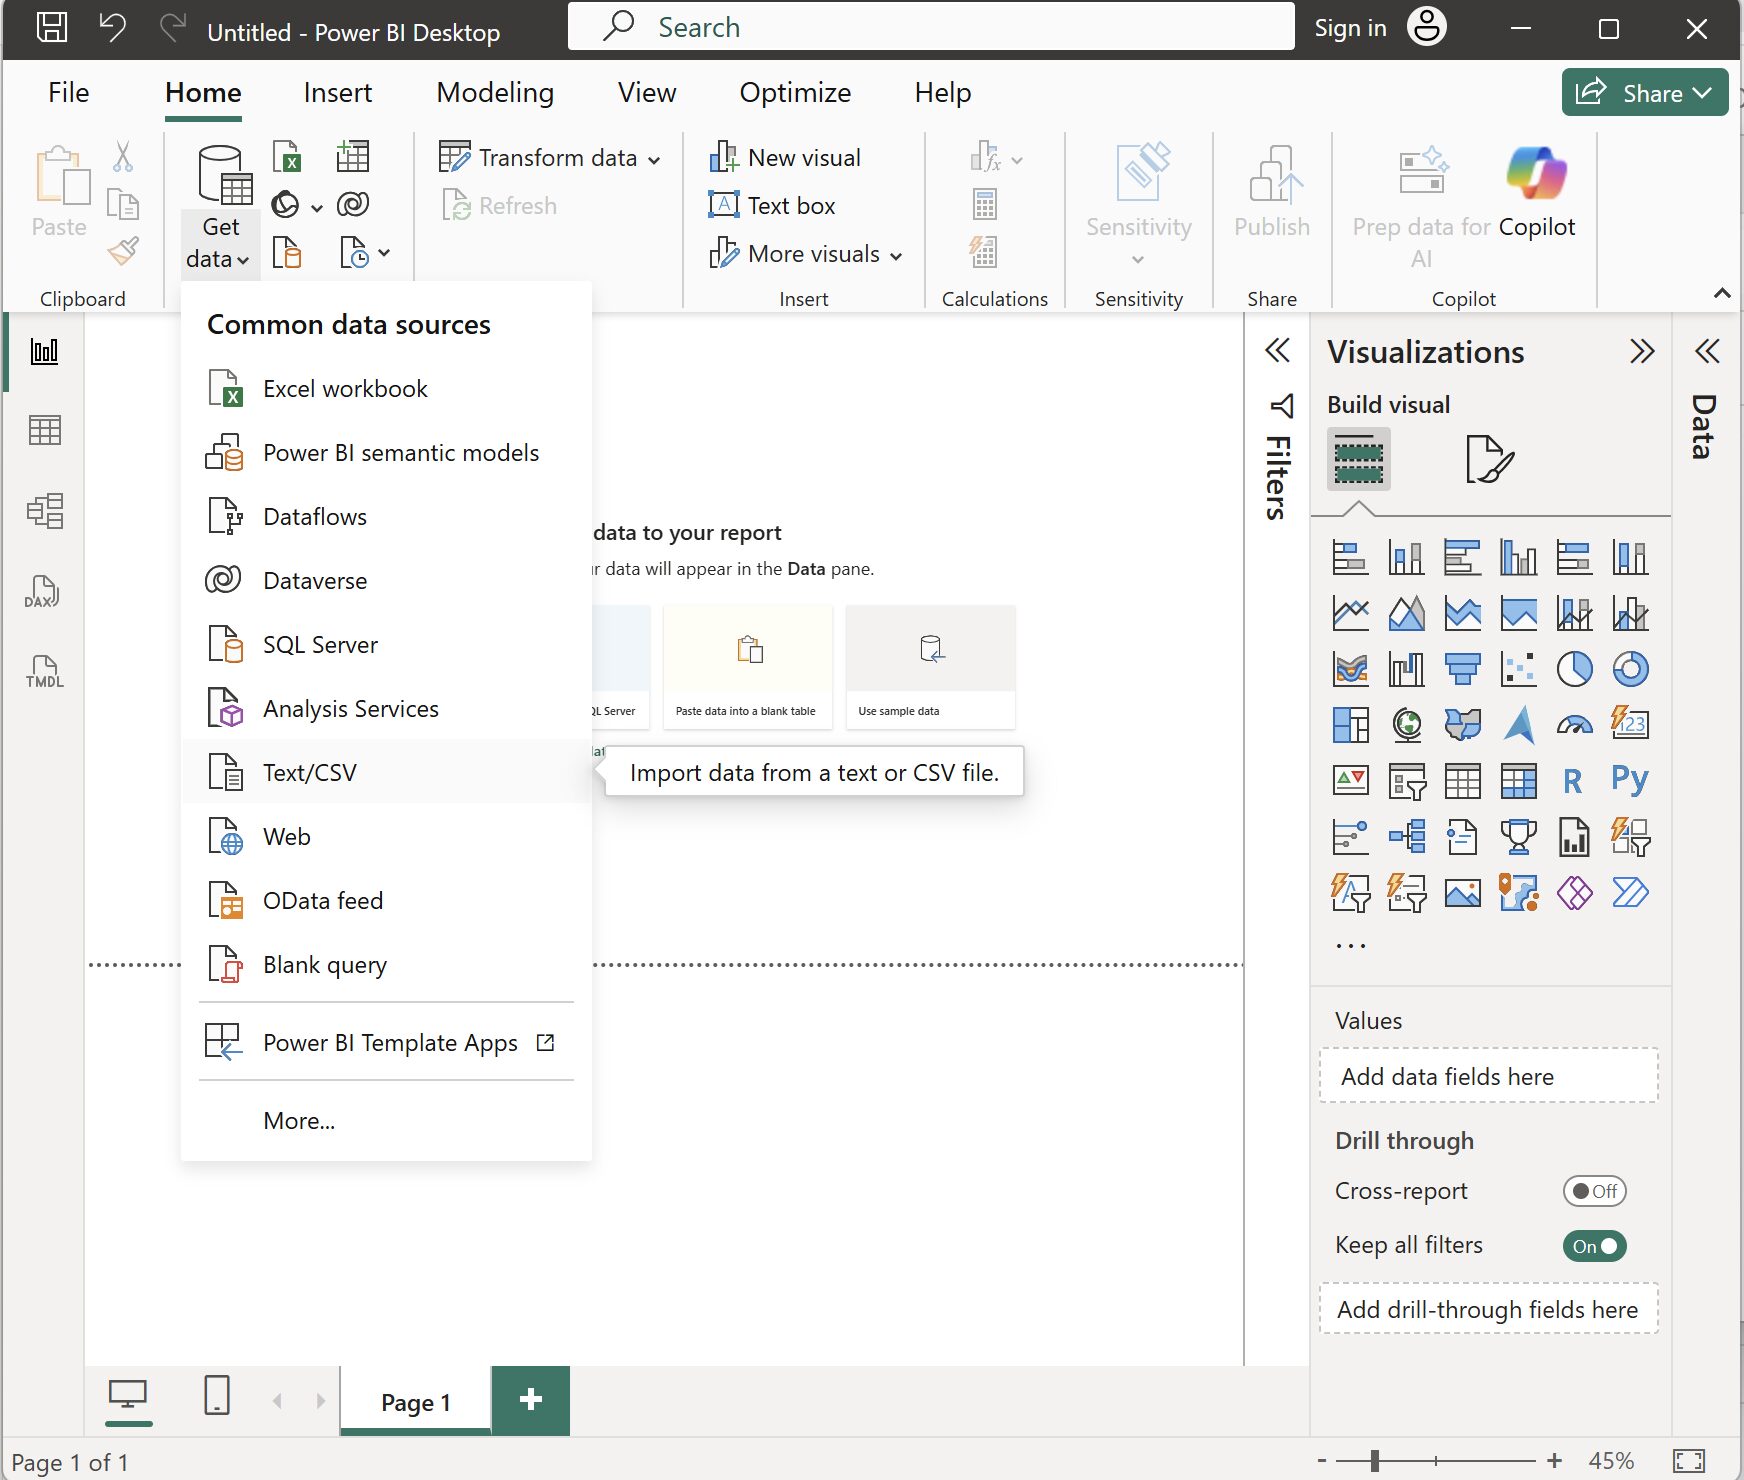
Task: Open the View tab
Action: click(x=646, y=93)
